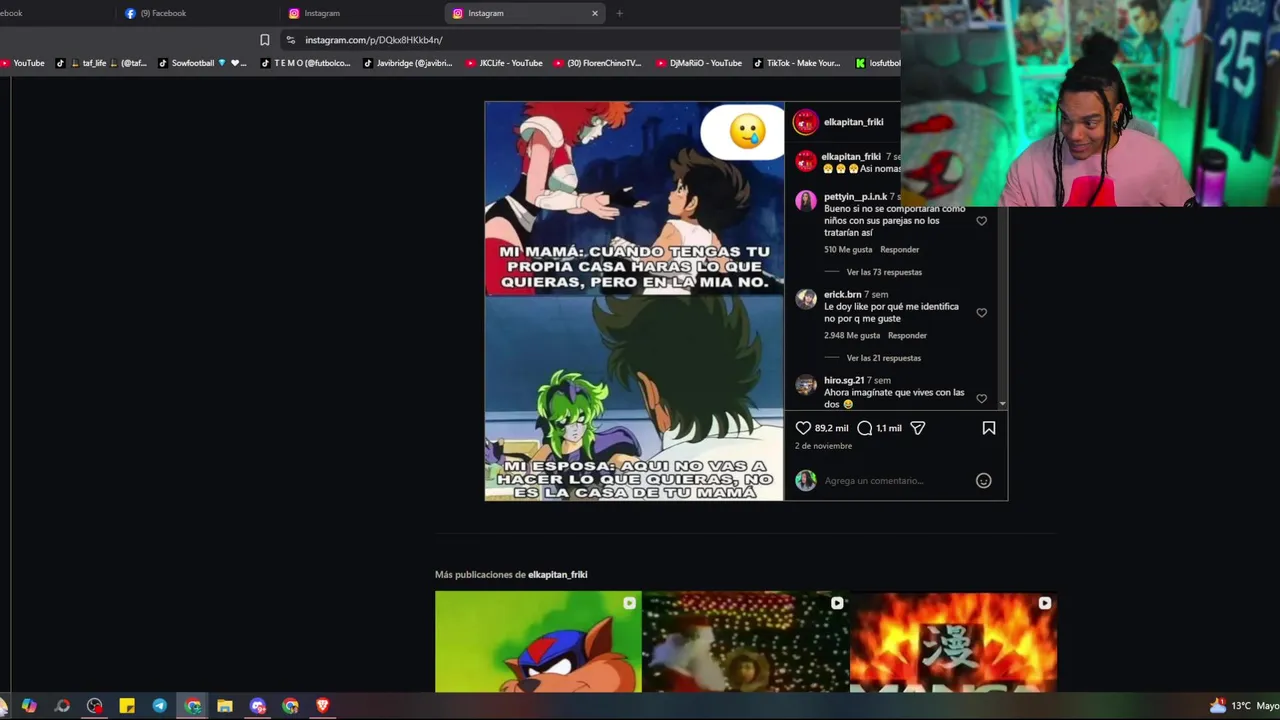Screen dimensions: 1280x720
Task: Open the YouTube bookmark
Action: (22, 63)
